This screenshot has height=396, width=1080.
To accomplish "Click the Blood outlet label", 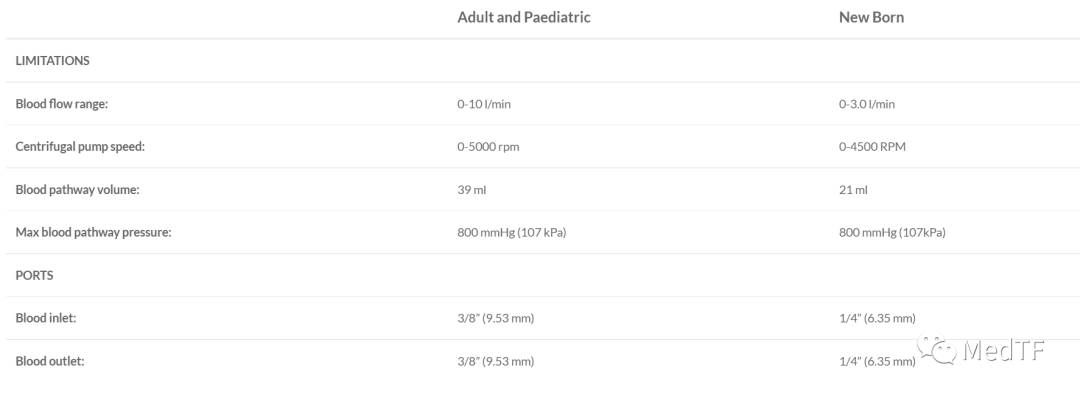I will click(x=50, y=361).
